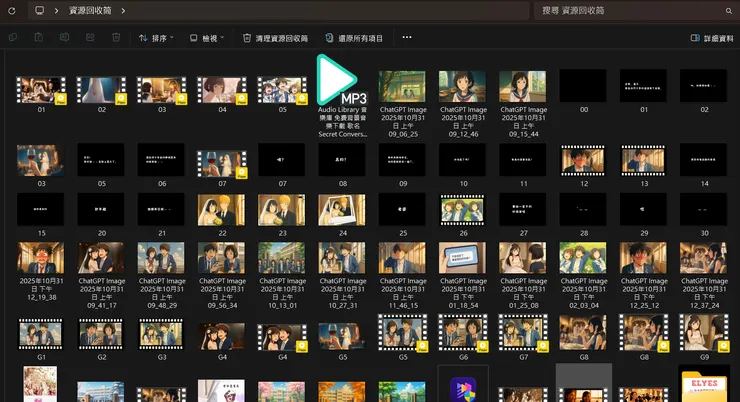
Task: Select polaroid photo image named 24
Action: [x=343, y=214]
